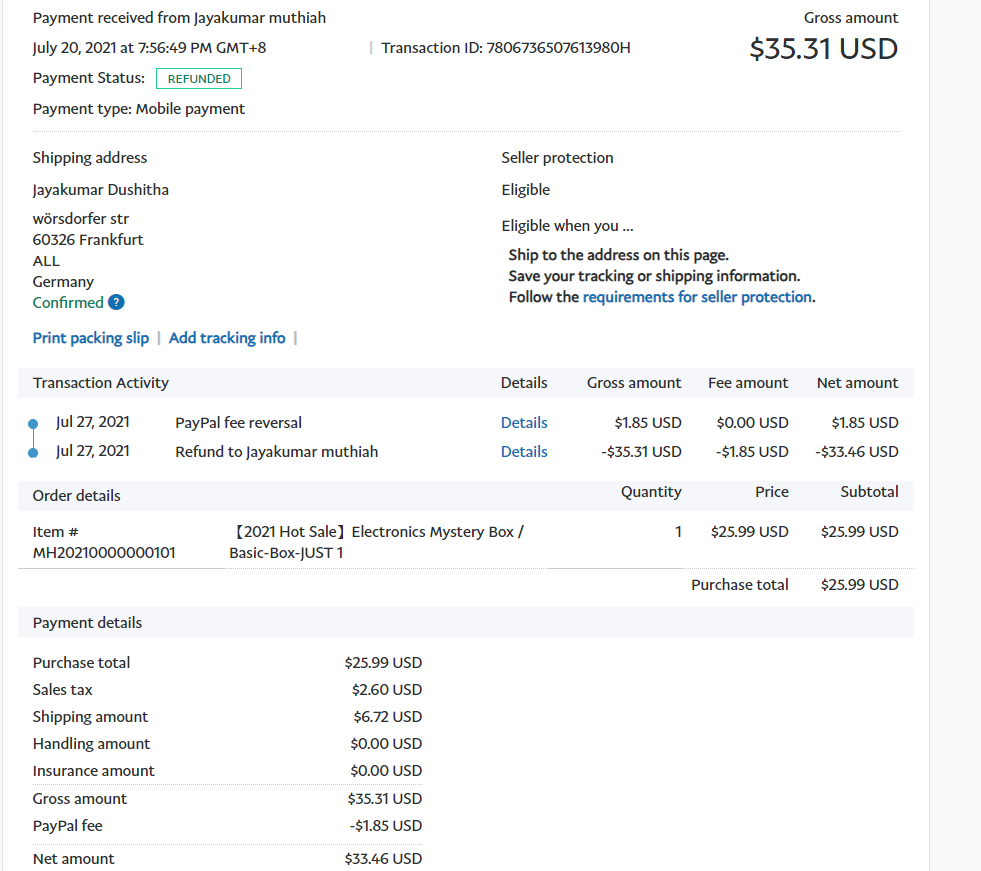Screen dimensions: 981x871
Task: Click the item number MH20210000000101
Action: [x=104, y=552]
